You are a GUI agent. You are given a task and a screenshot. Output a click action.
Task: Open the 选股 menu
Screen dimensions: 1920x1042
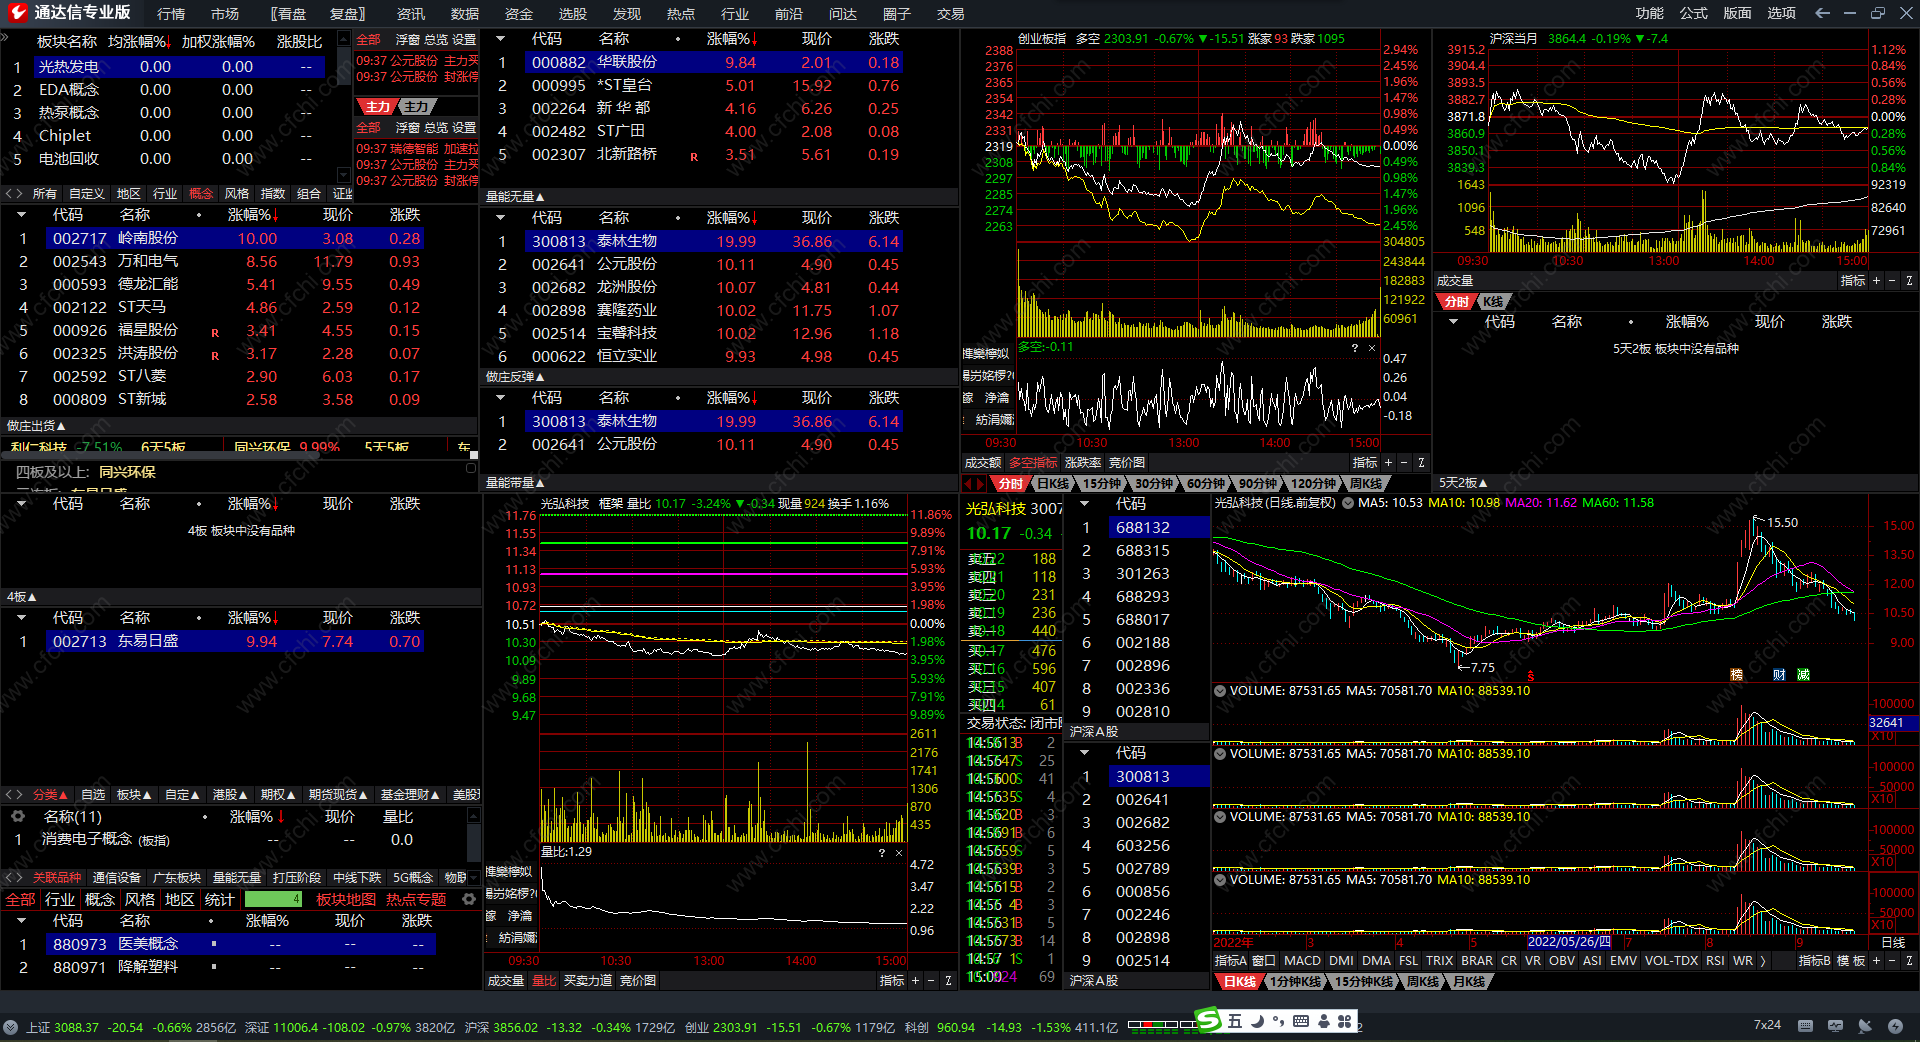(573, 14)
